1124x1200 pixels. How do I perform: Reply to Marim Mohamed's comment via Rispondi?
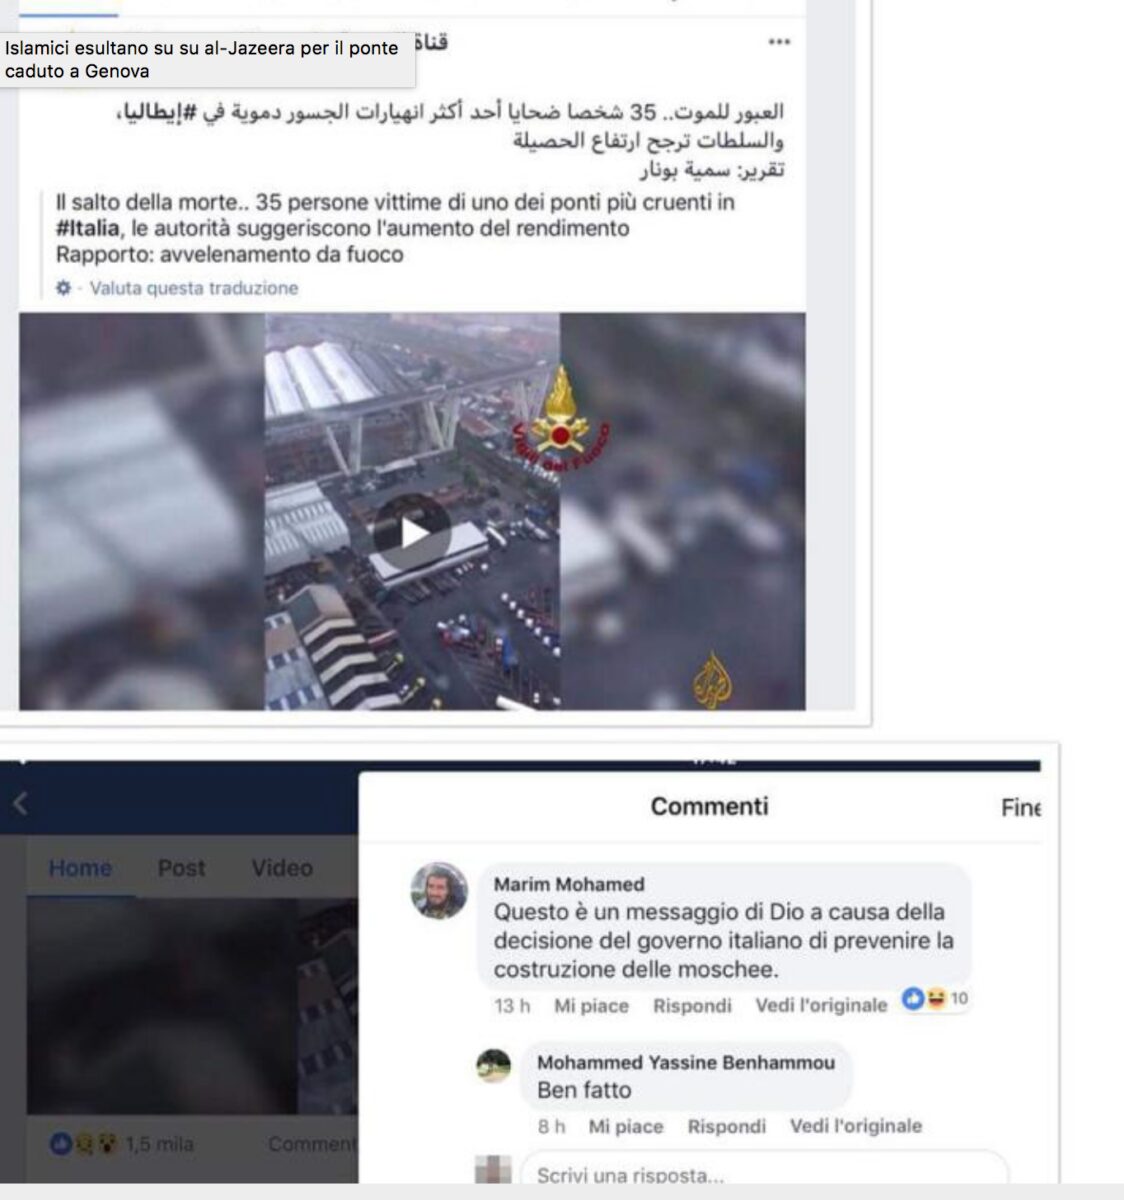click(692, 1006)
